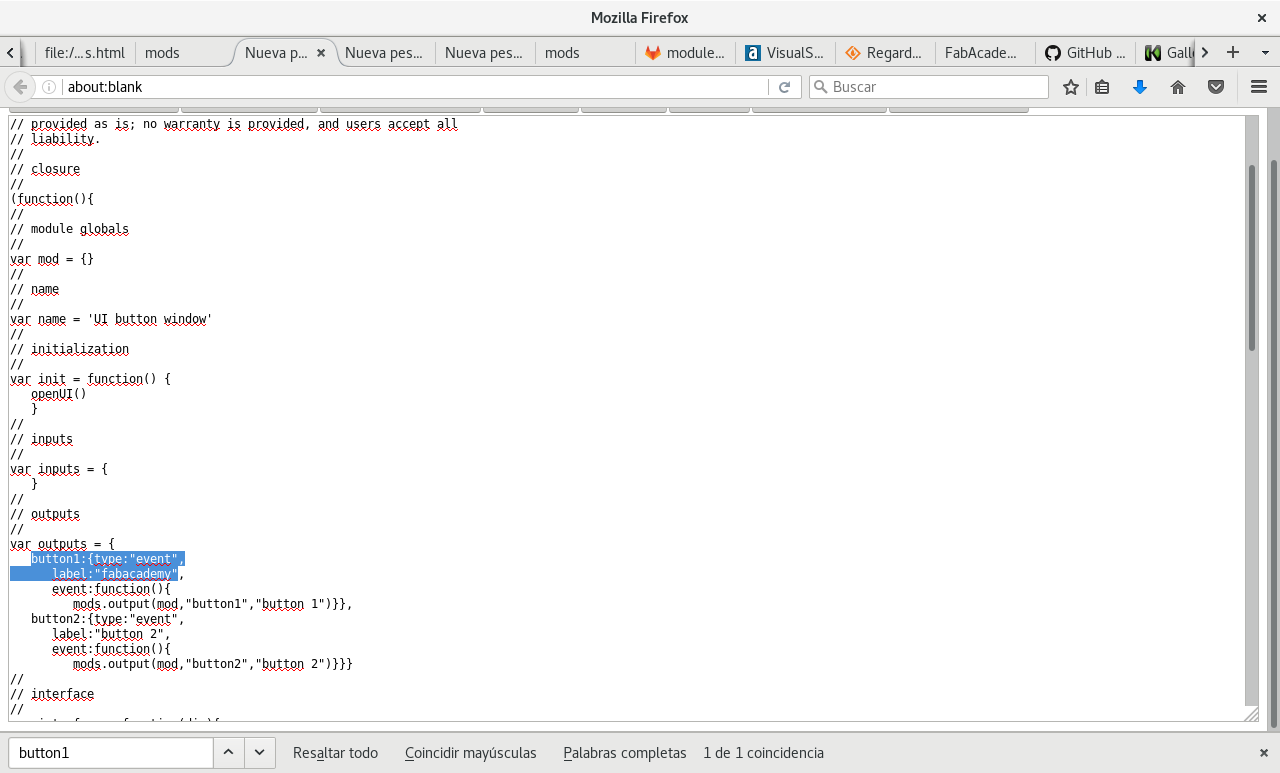This screenshot has width=1280, height=773.
Task: Toggle Coincidir mayúsculas option
Action: [470, 753]
